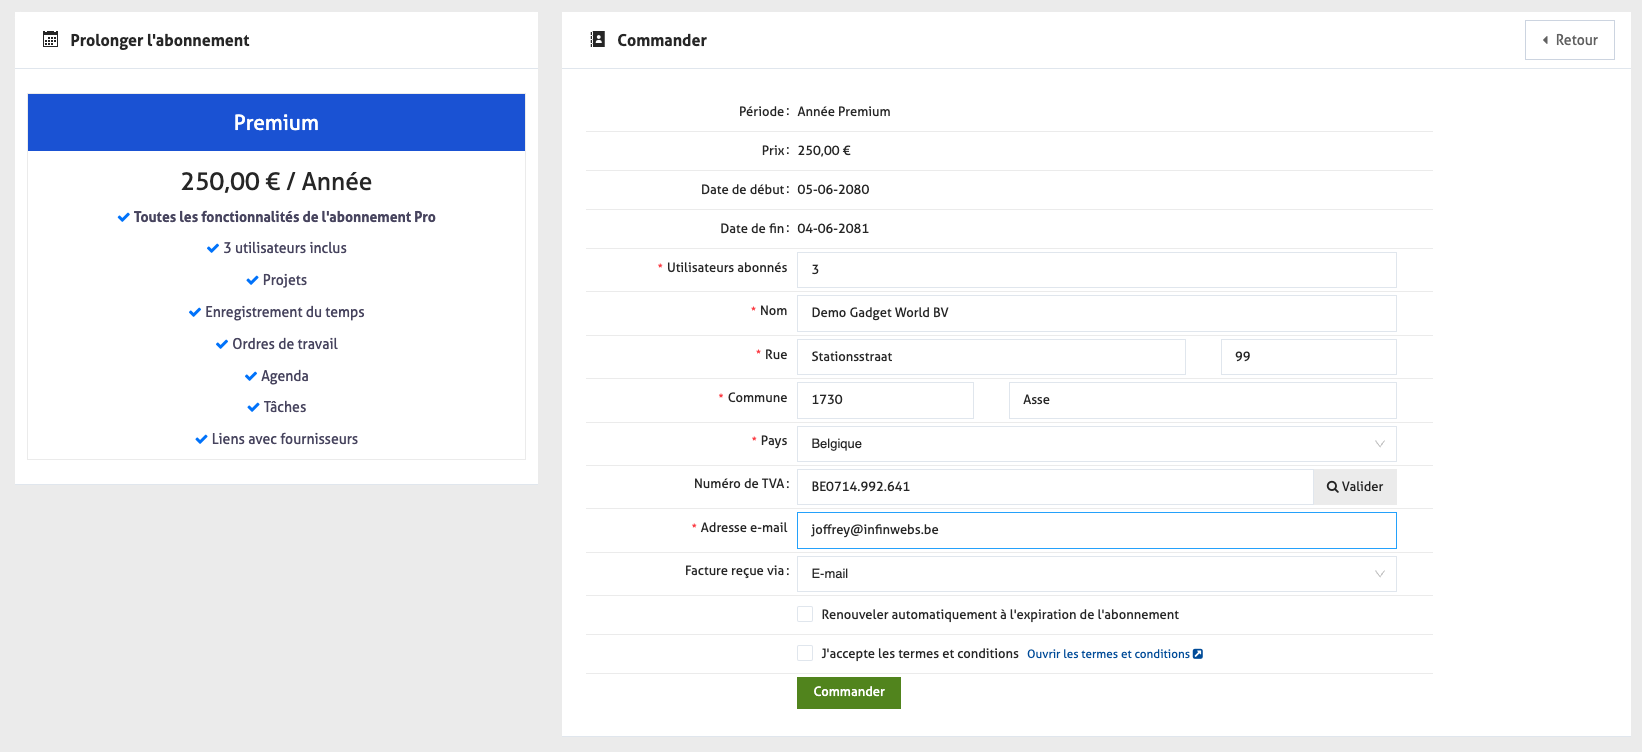Click checkmark icon beside Liens avec fournisseurs
Image resolution: width=1642 pixels, height=752 pixels.
[201, 439]
